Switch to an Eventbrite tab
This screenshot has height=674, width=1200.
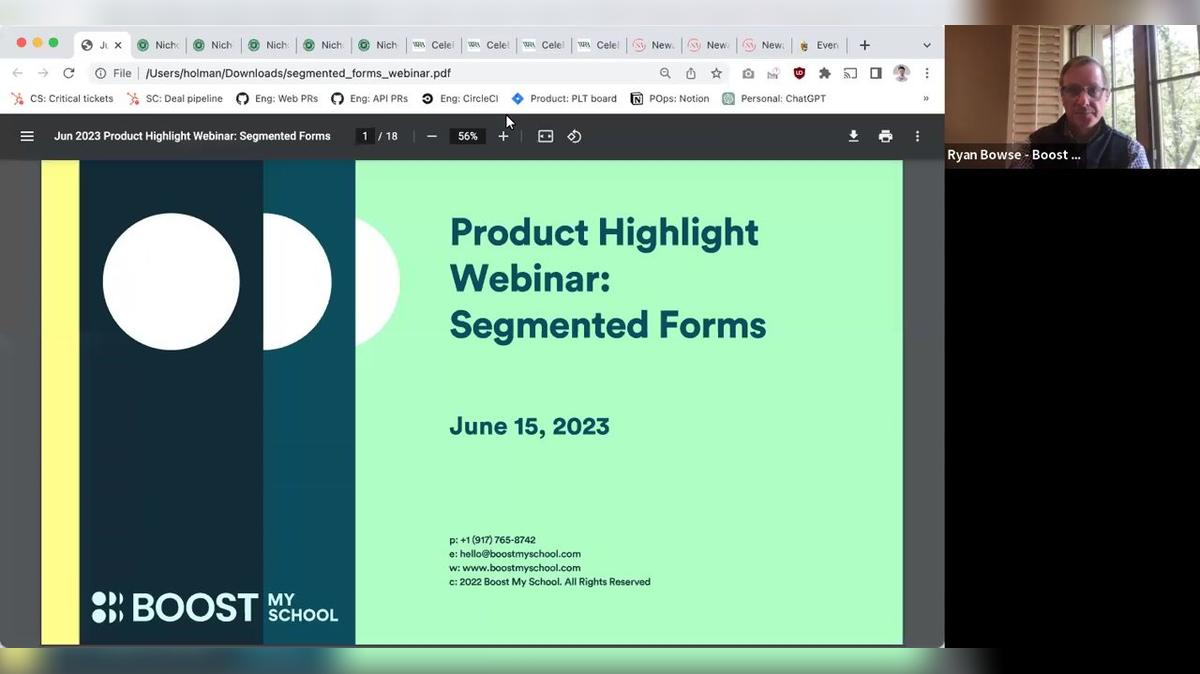click(x=819, y=45)
